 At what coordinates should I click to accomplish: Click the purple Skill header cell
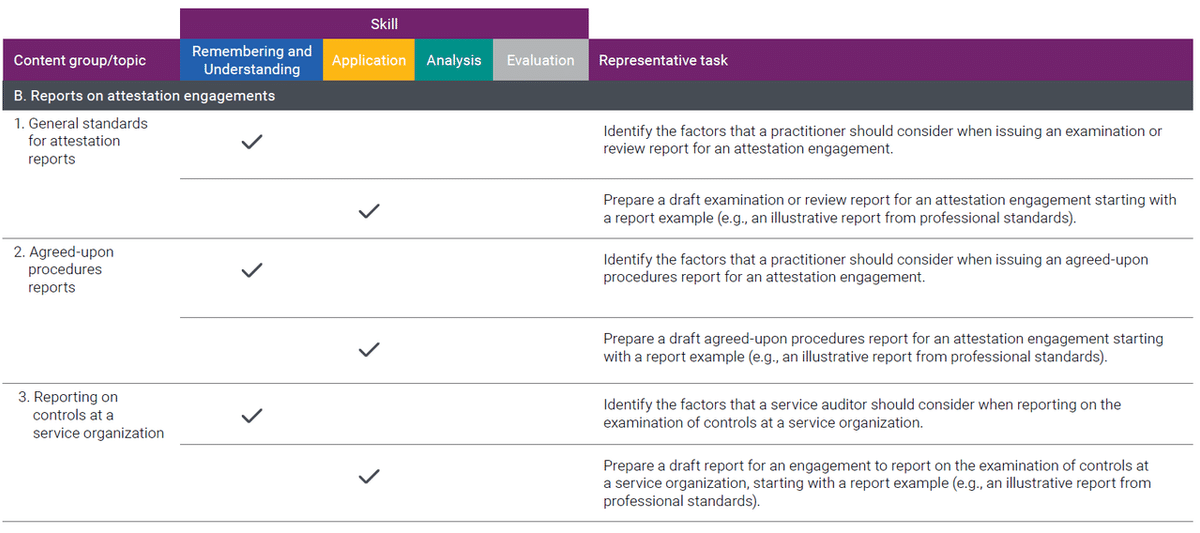384,24
